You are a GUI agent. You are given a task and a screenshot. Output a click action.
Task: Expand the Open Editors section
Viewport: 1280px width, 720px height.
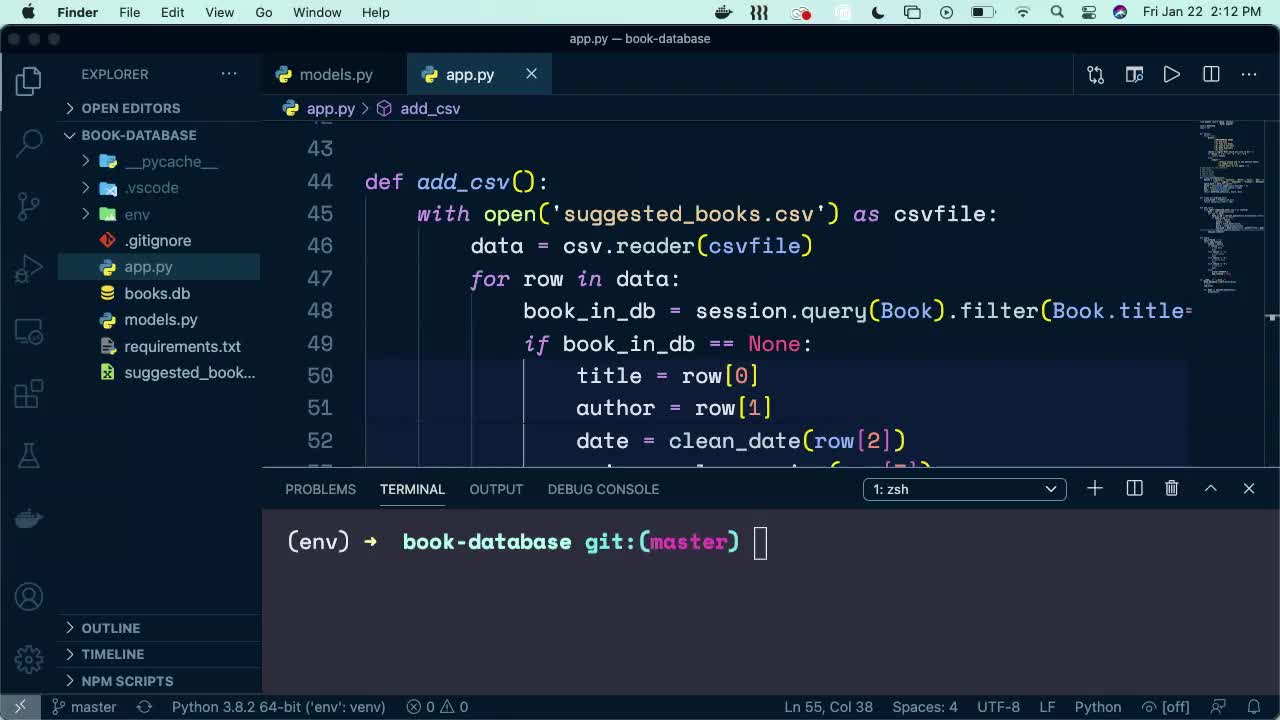130,108
